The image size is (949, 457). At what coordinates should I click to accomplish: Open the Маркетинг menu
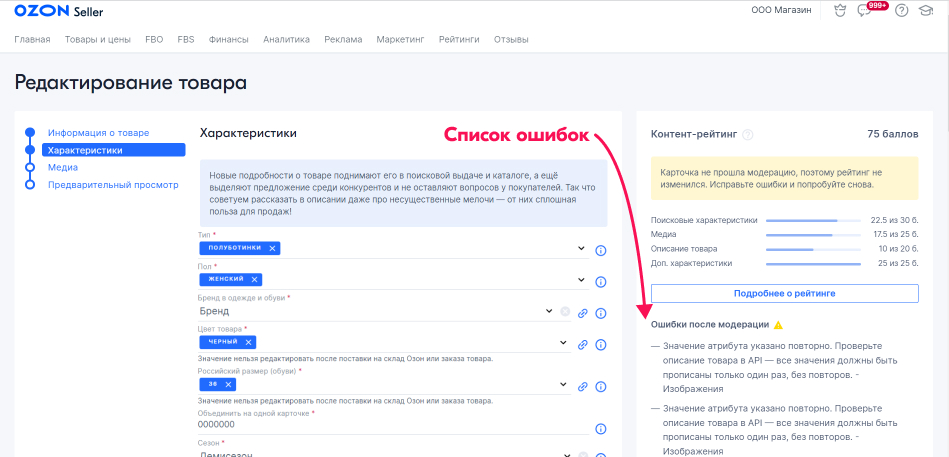401,39
